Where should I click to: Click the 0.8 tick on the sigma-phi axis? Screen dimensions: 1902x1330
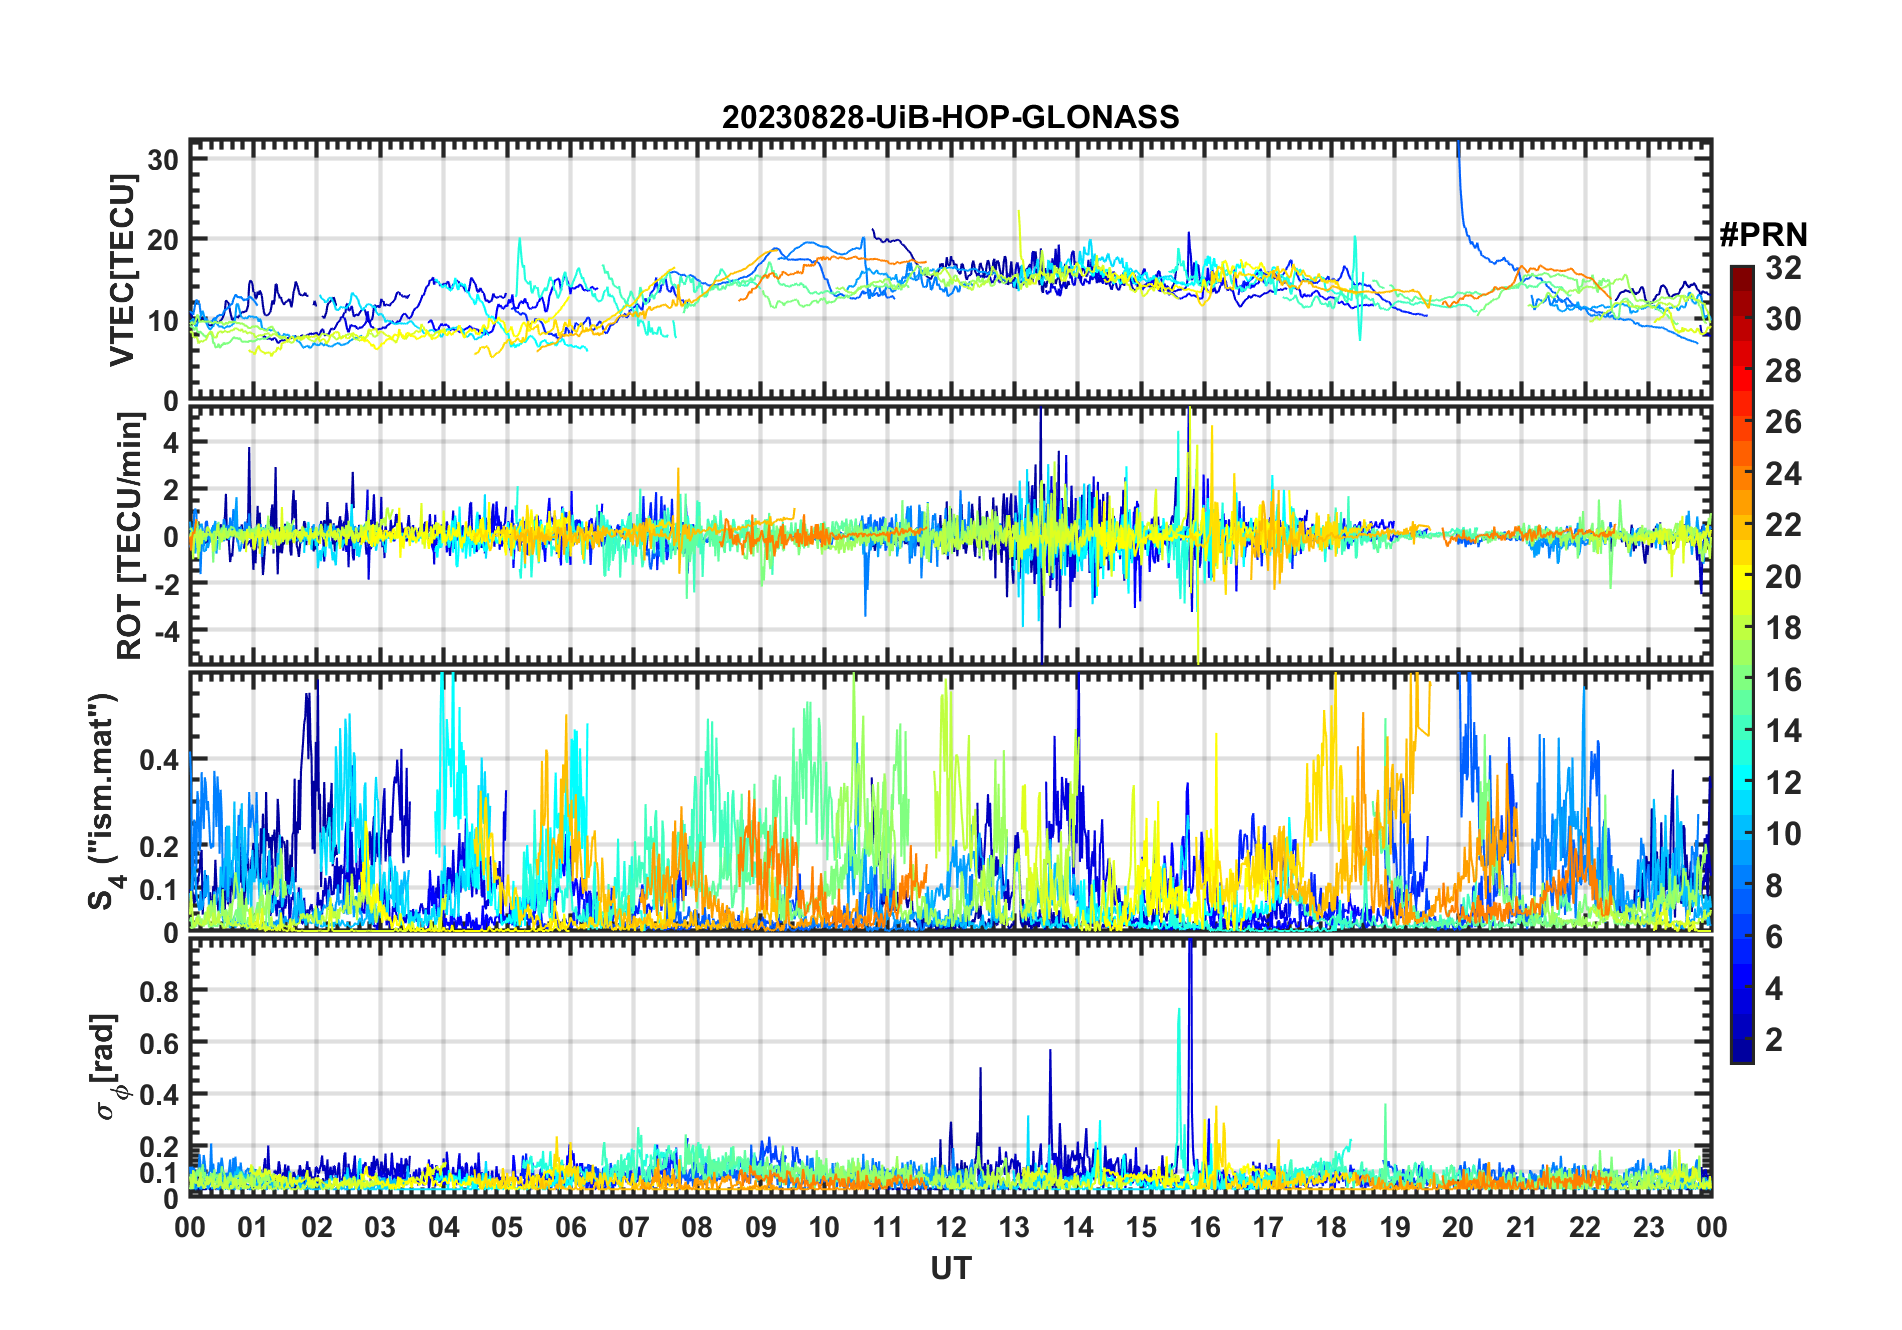click(x=160, y=991)
